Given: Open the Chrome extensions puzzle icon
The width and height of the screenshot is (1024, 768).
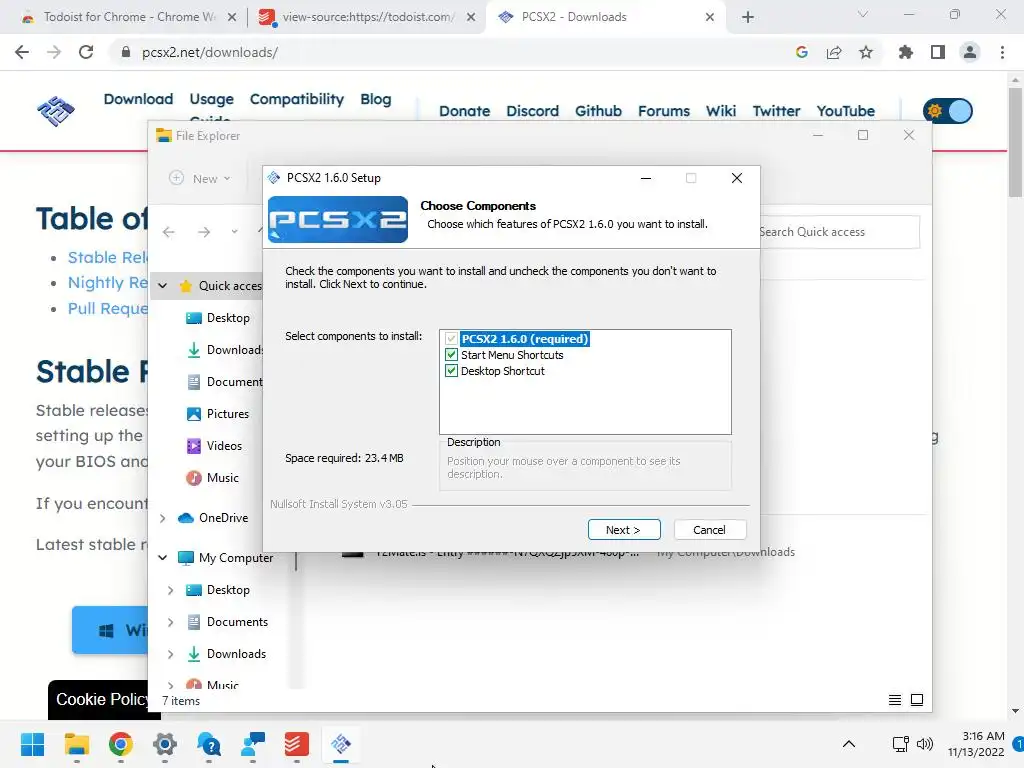Looking at the screenshot, I should 906,52.
